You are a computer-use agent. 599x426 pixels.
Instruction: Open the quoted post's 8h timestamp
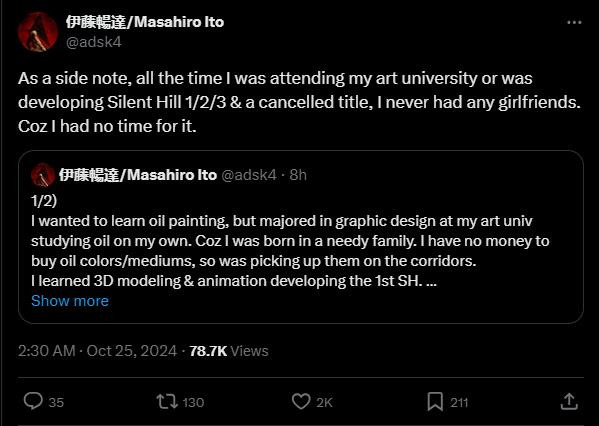pos(298,175)
